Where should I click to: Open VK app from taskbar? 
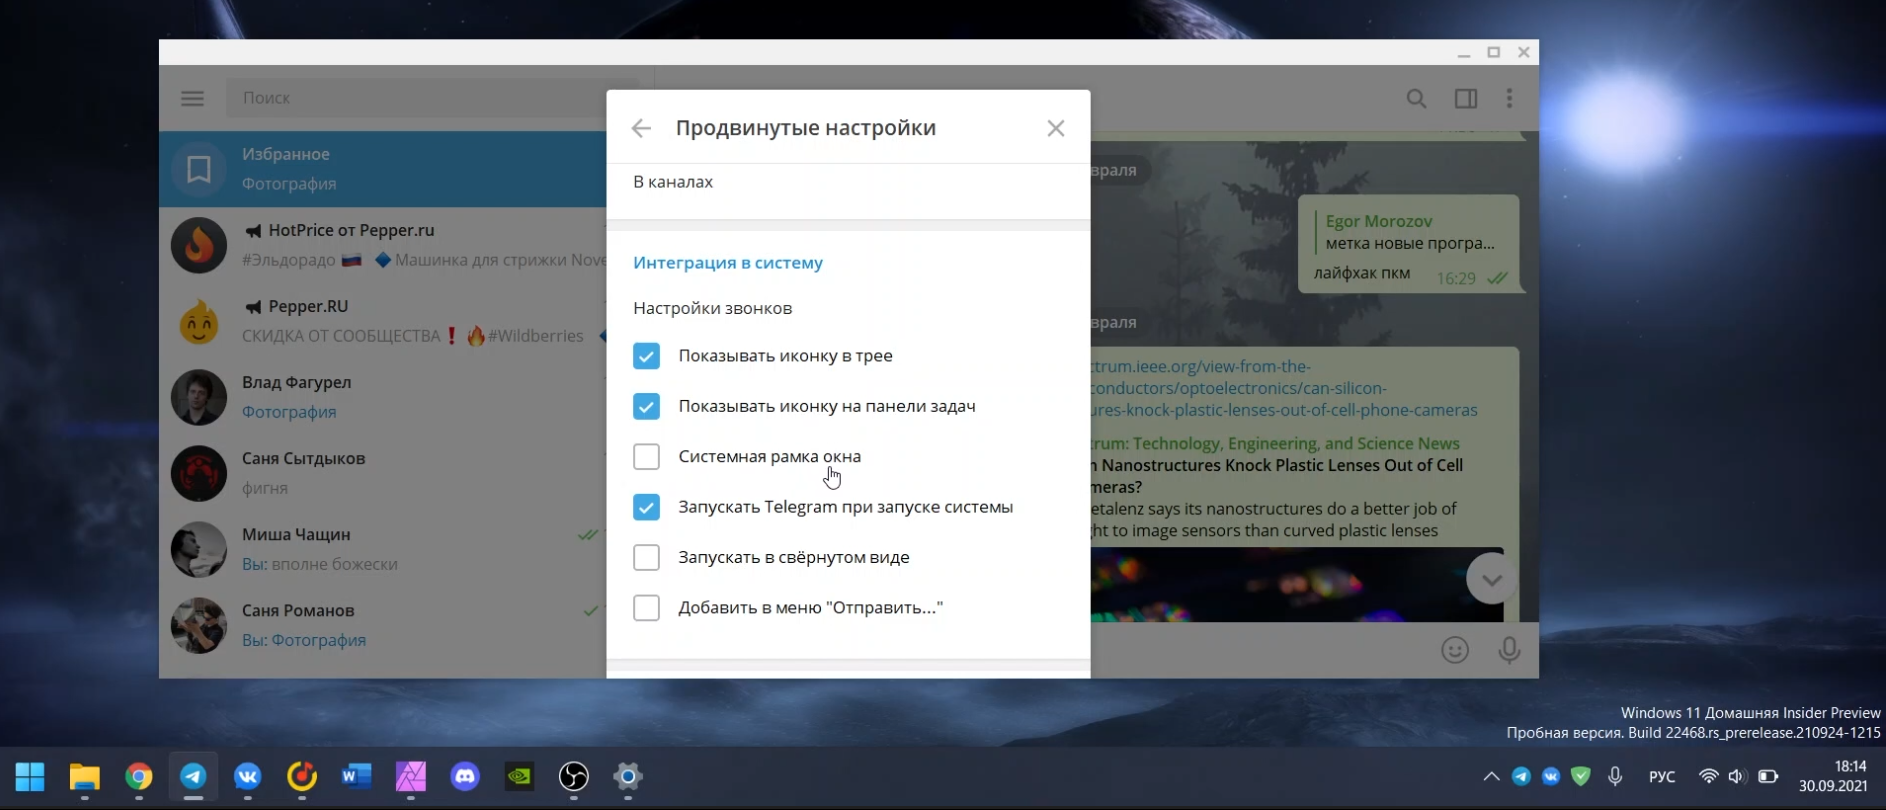click(x=247, y=776)
